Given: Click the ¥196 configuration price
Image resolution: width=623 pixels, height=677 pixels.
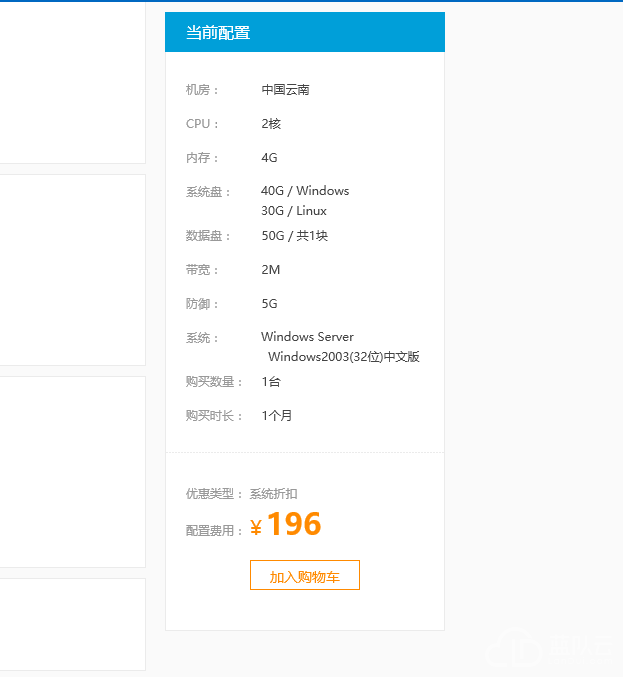Looking at the screenshot, I should coord(286,524).
